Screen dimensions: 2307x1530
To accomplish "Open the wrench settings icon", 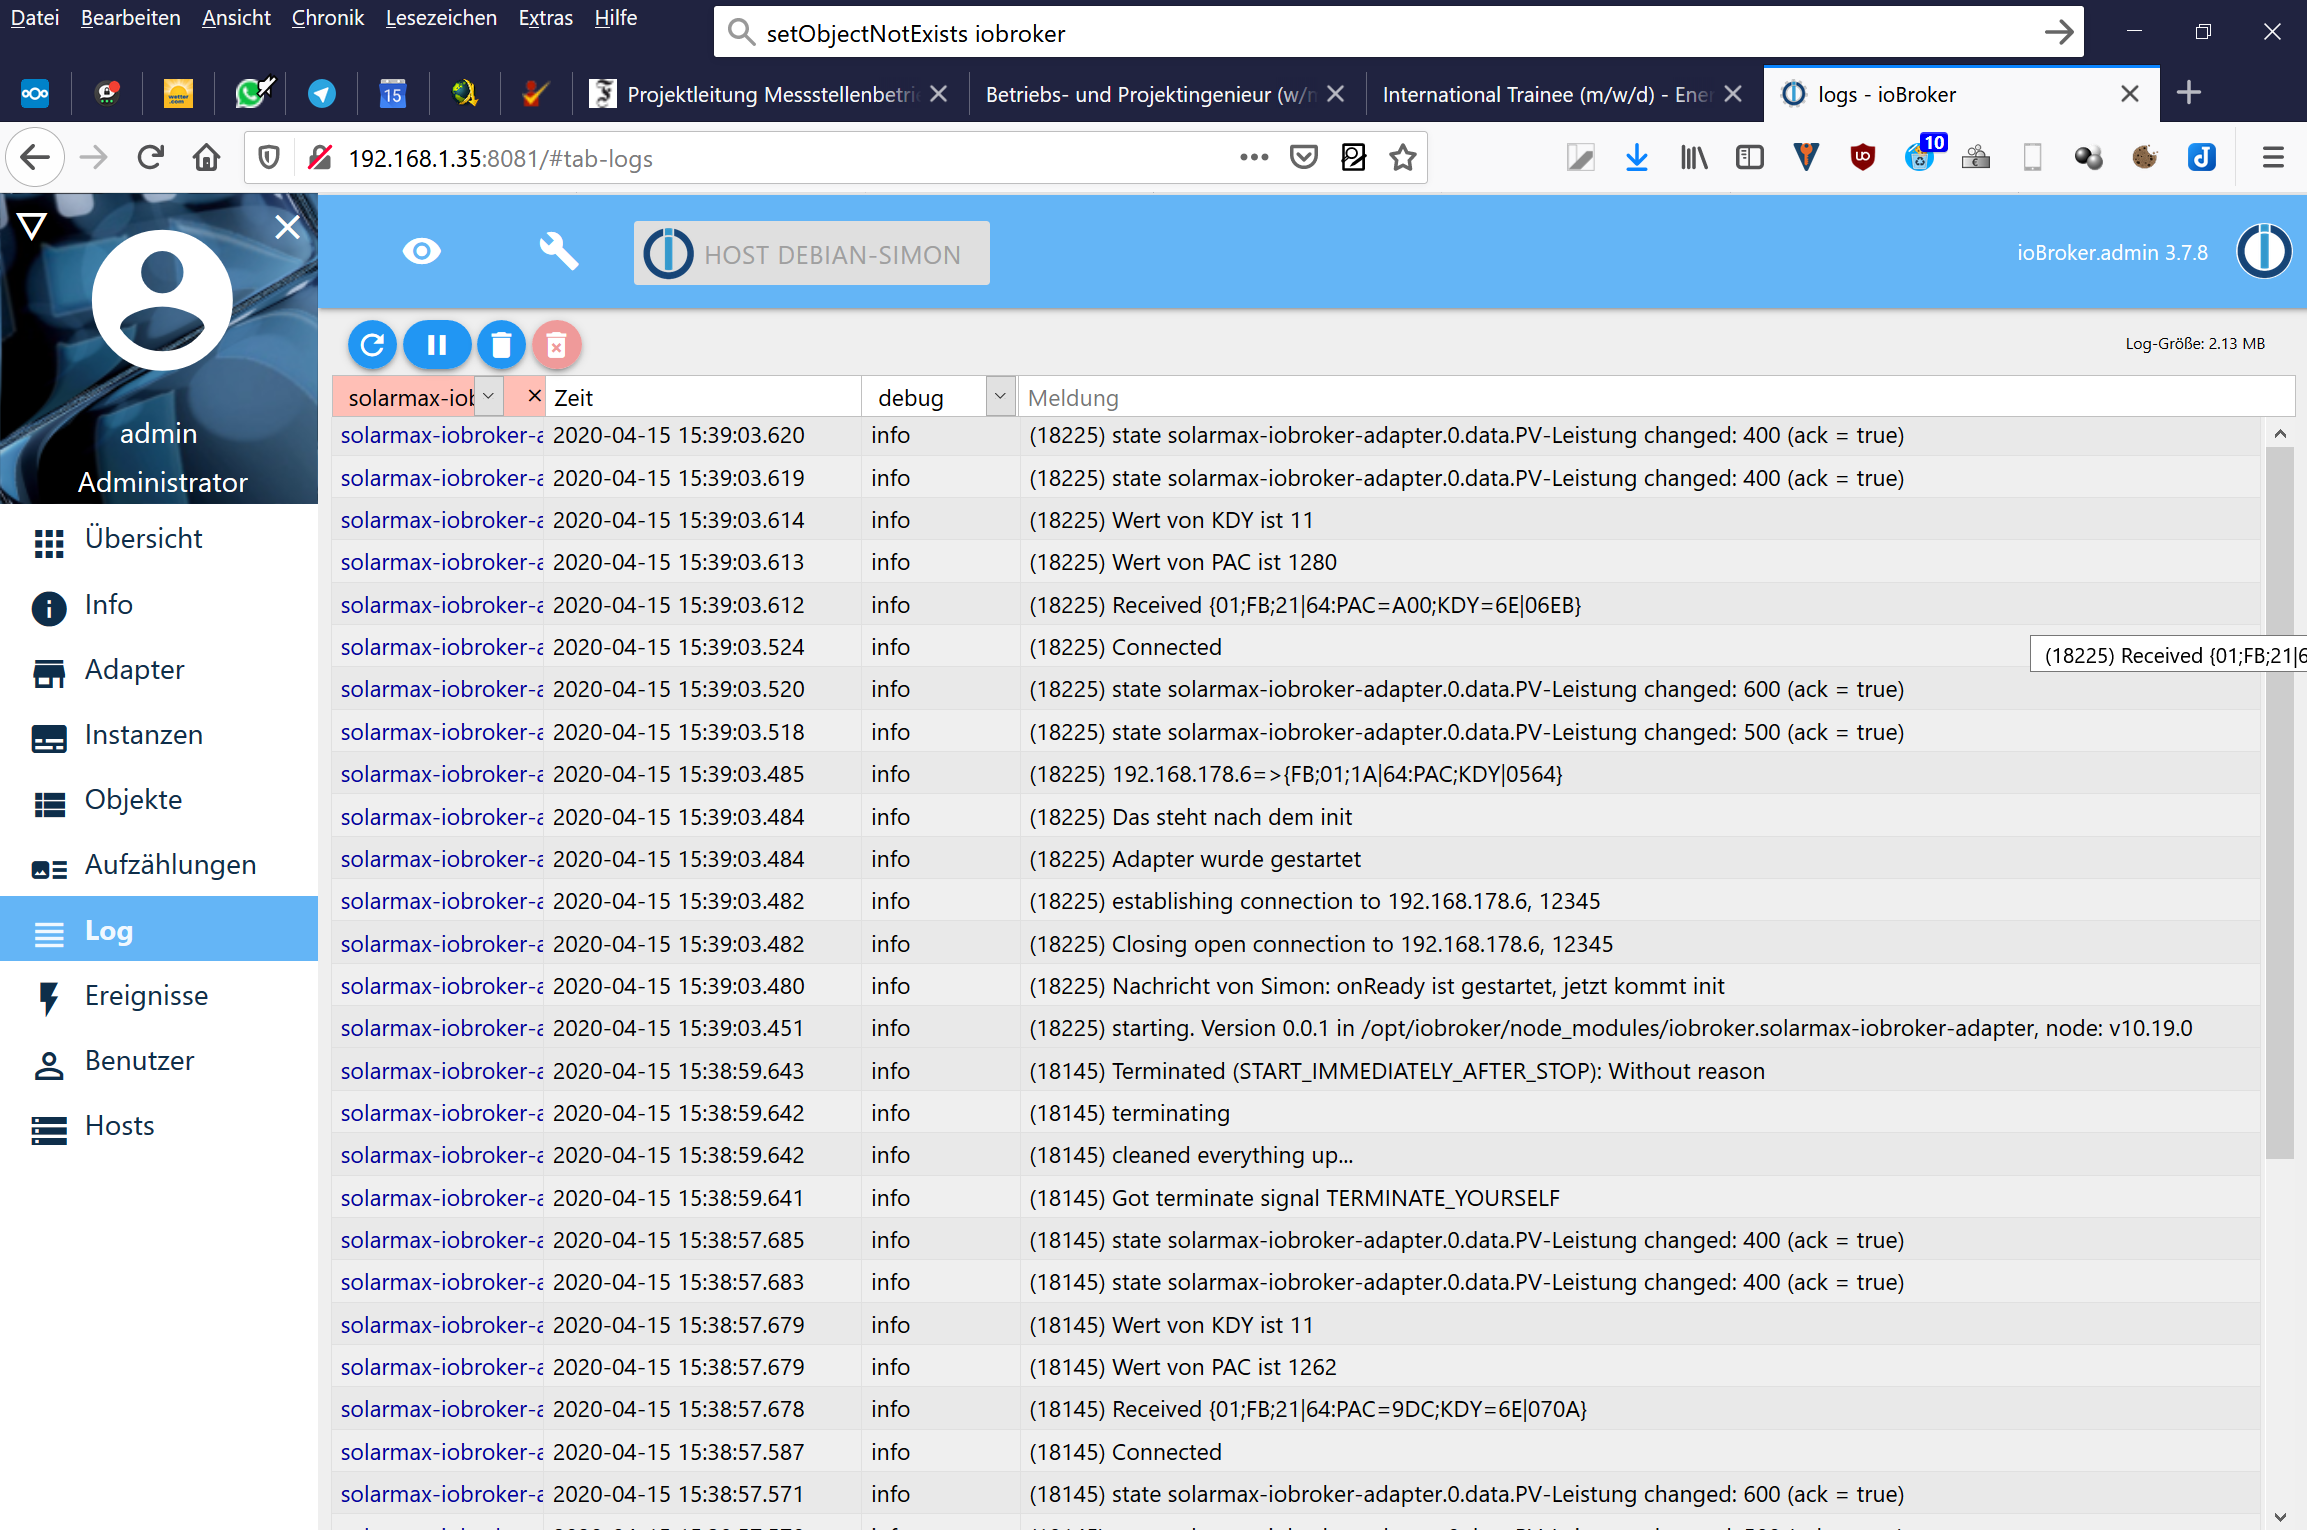I will (x=558, y=251).
